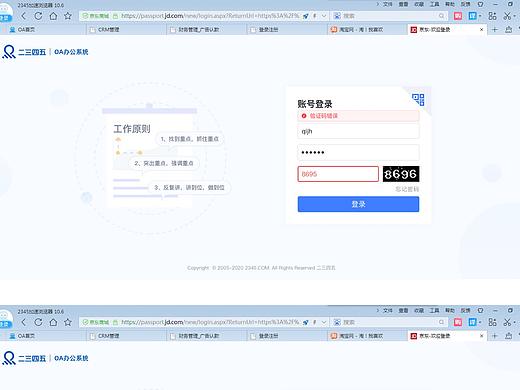Click the captcha input field

pyautogui.click(x=338, y=174)
